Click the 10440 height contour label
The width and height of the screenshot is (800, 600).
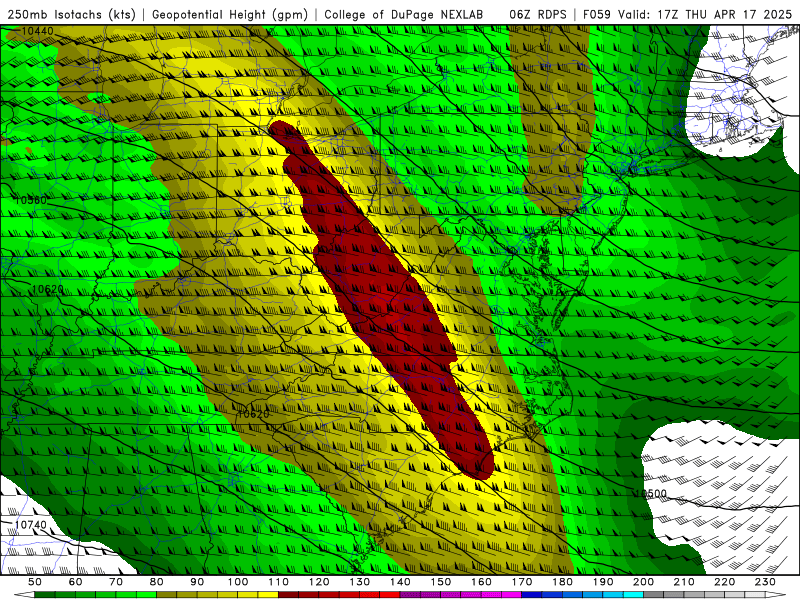[37, 32]
